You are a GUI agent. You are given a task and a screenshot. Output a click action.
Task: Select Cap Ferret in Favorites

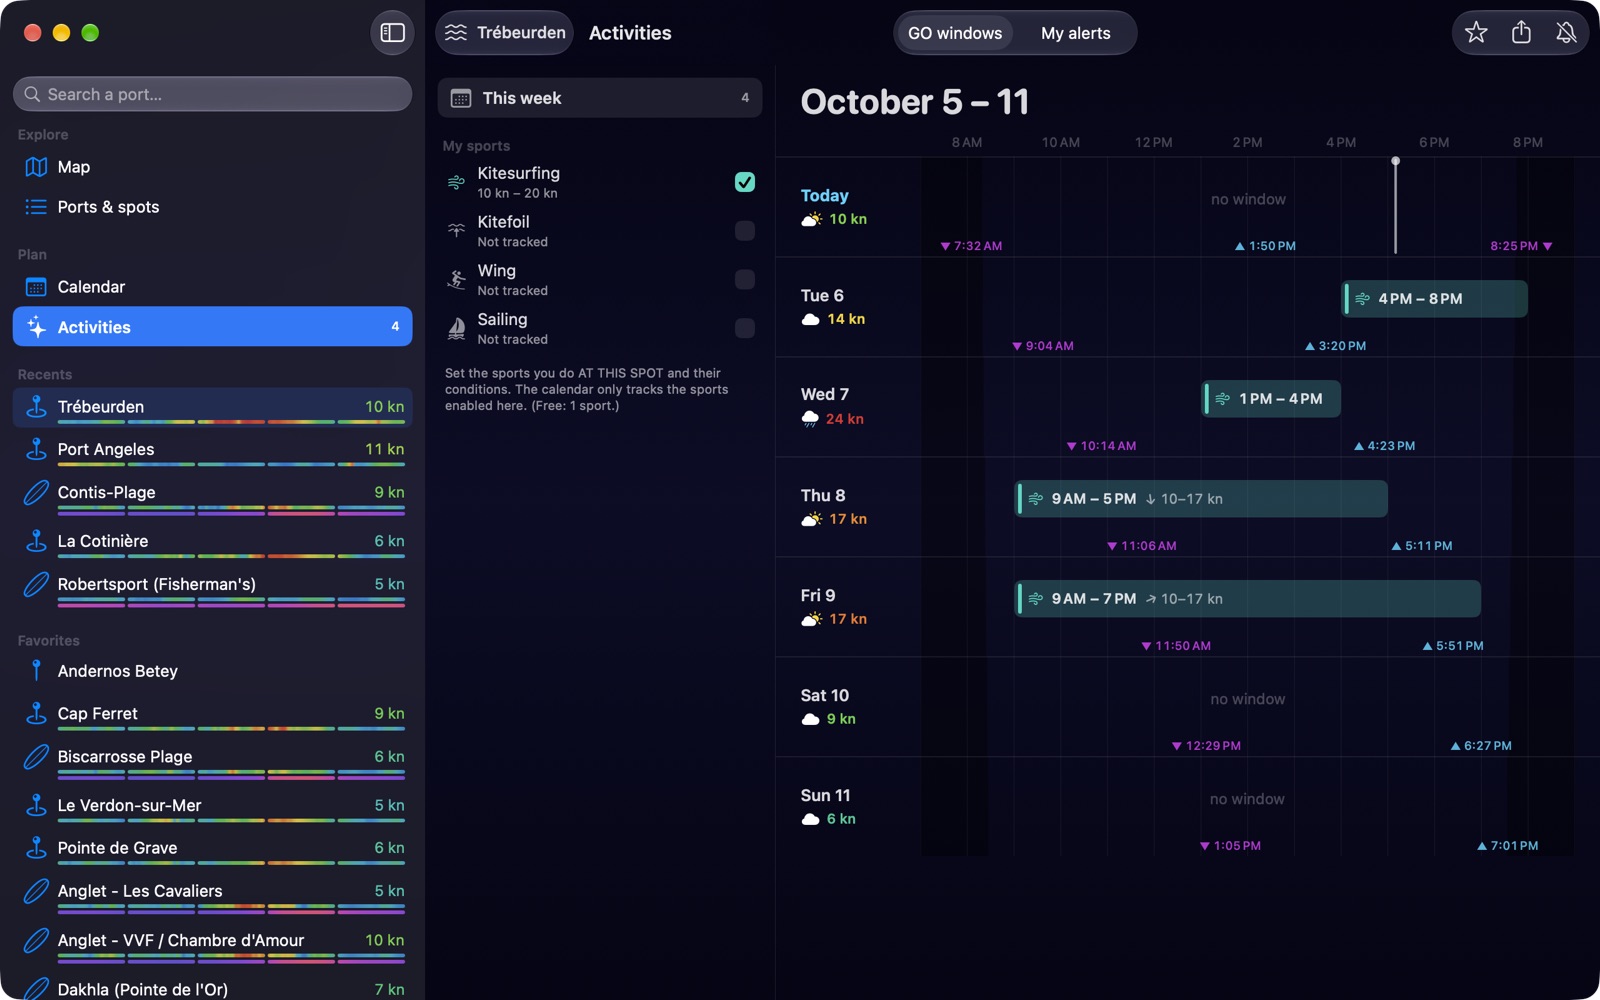212,714
